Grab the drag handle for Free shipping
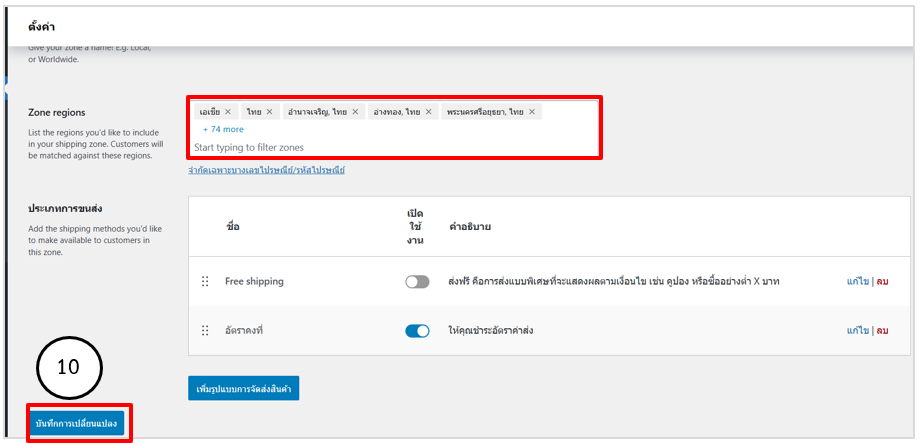Screen dimensions: 924x444 [x=205, y=282]
